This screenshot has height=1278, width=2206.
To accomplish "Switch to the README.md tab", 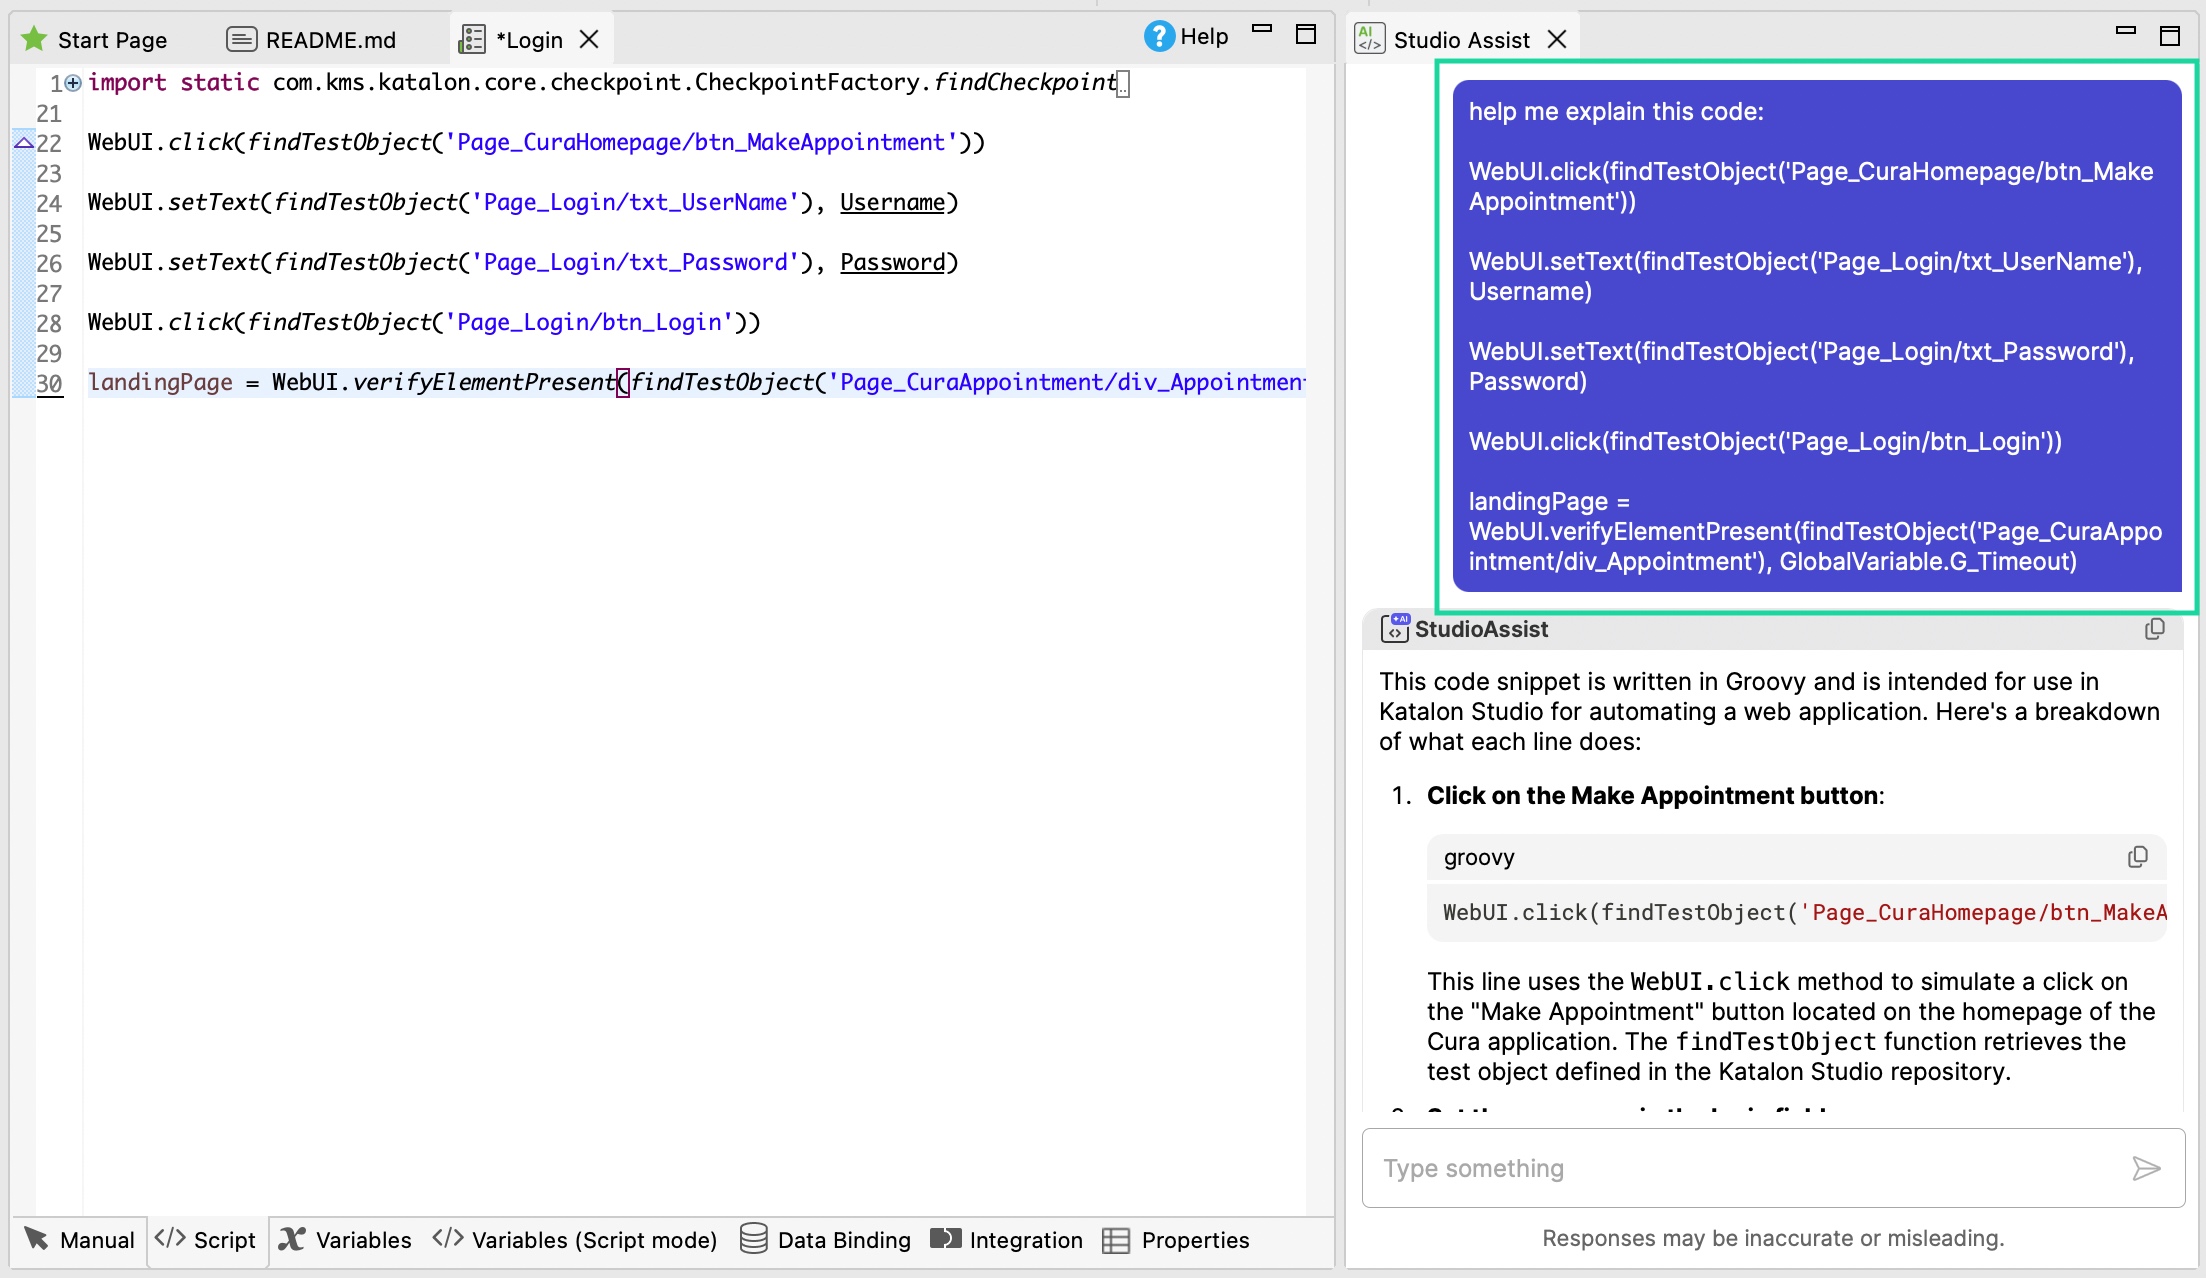I will 311,40.
